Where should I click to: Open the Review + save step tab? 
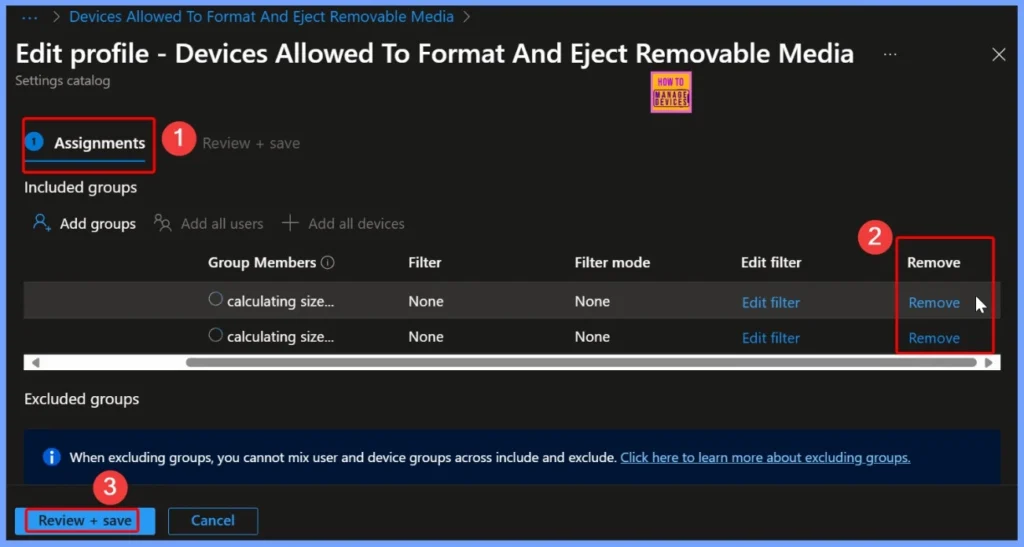250,143
